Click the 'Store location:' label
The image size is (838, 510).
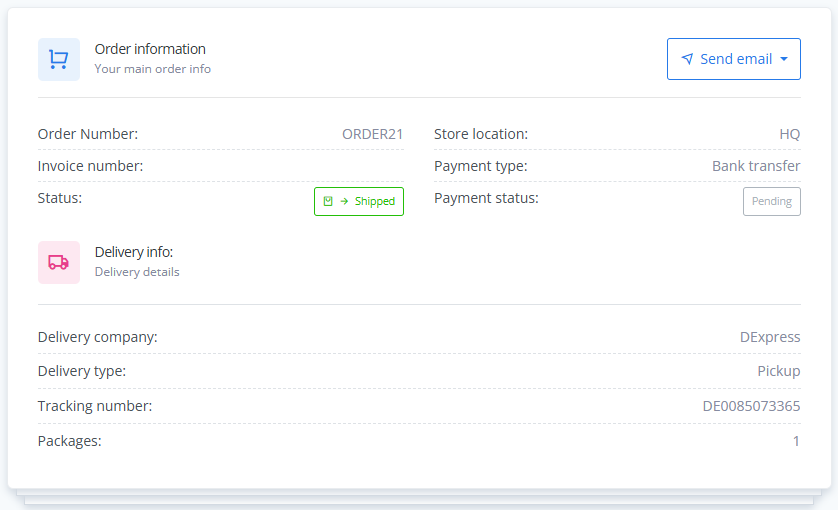pyautogui.click(x=481, y=134)
